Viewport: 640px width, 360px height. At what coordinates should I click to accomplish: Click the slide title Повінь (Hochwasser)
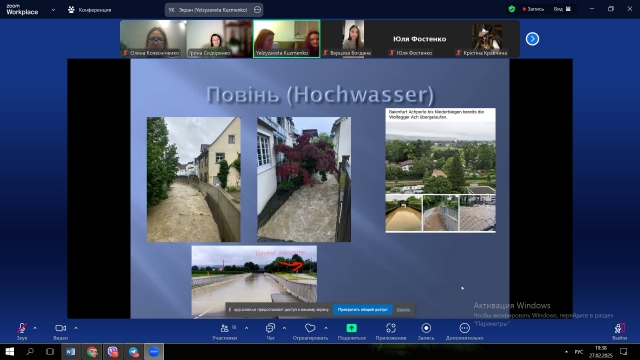pos(320,95)
